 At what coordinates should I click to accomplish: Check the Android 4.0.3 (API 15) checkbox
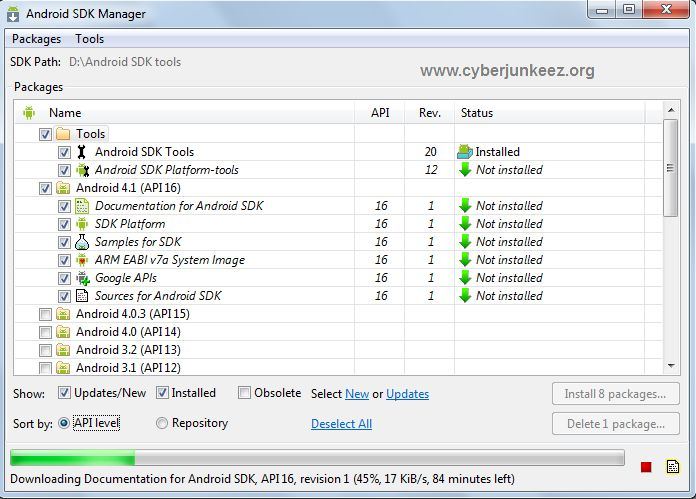pyautogui.click(x=45, y=315)
